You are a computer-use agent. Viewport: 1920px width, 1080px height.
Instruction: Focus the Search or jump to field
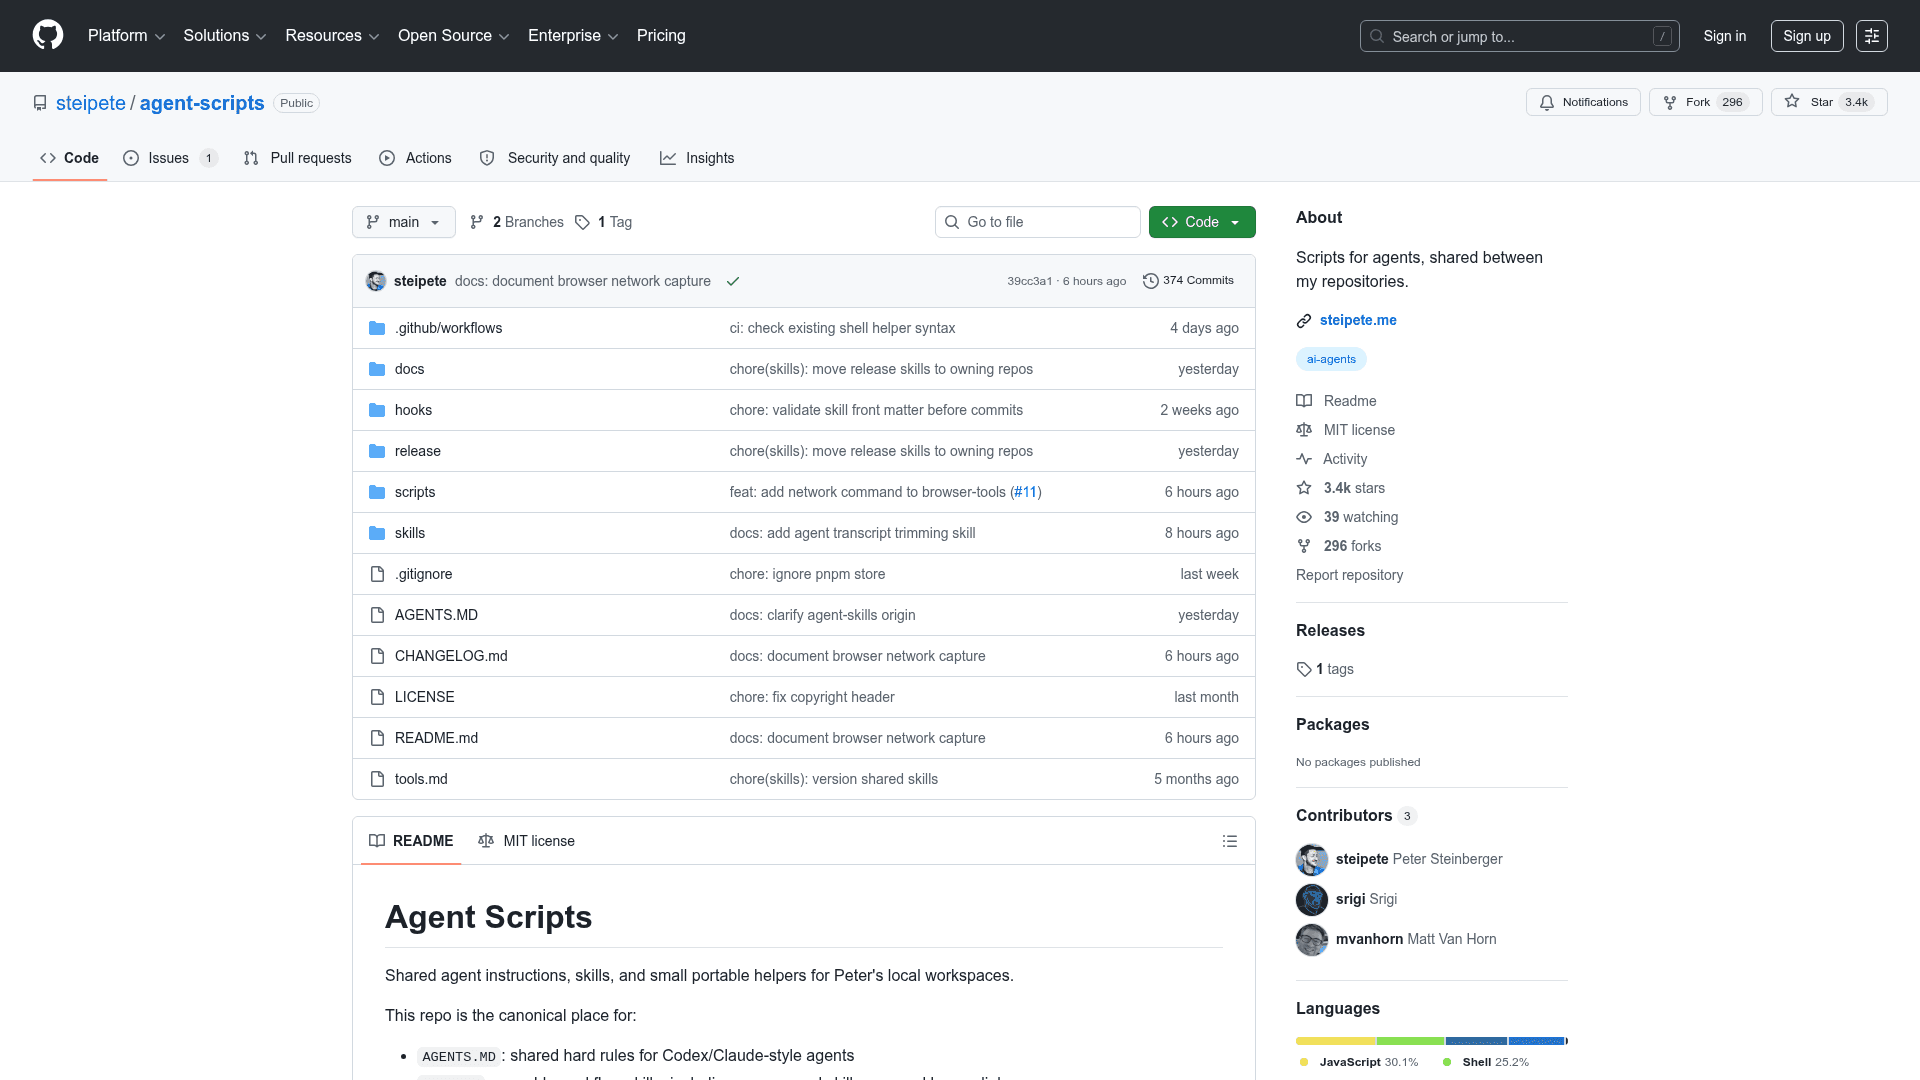[1519, 36]
